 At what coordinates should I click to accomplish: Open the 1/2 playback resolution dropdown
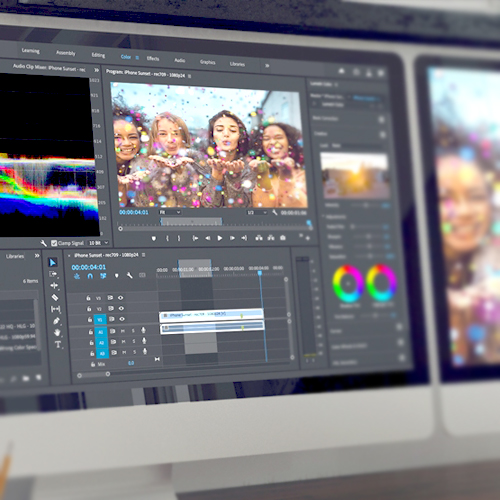(257, 212)
